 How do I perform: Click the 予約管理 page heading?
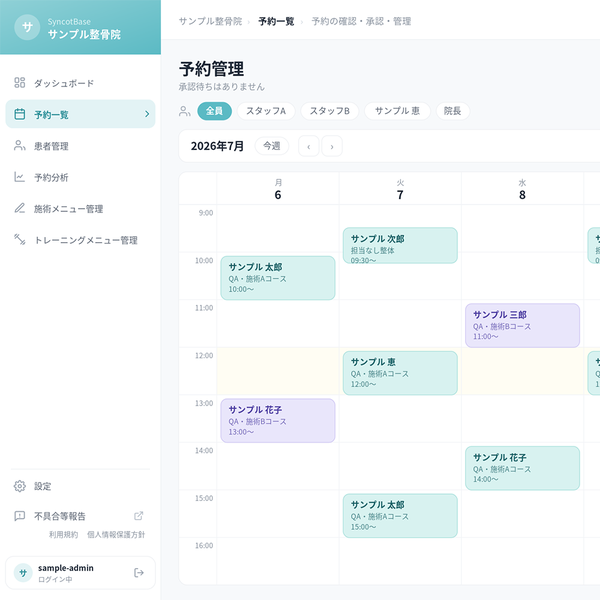tap(212, 69)
